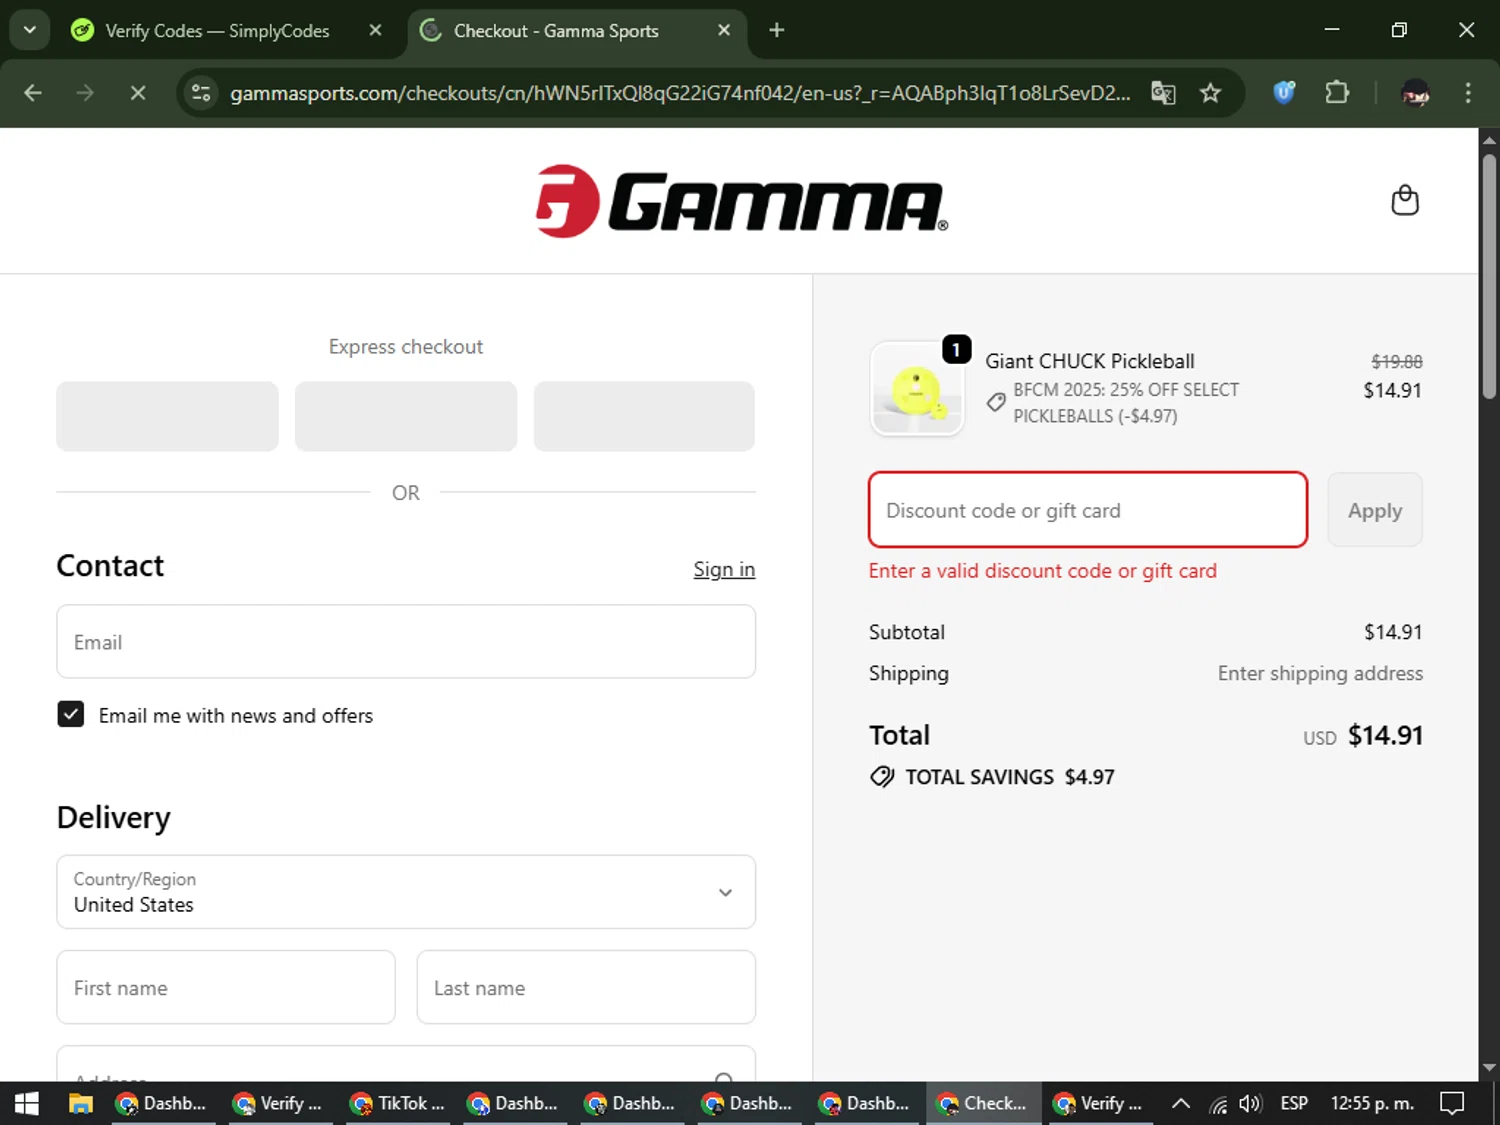Open the Windows notification center icon
Image resolution: width=1500 pixels, height=1125 pixels.
[x=1452, y=1103]
